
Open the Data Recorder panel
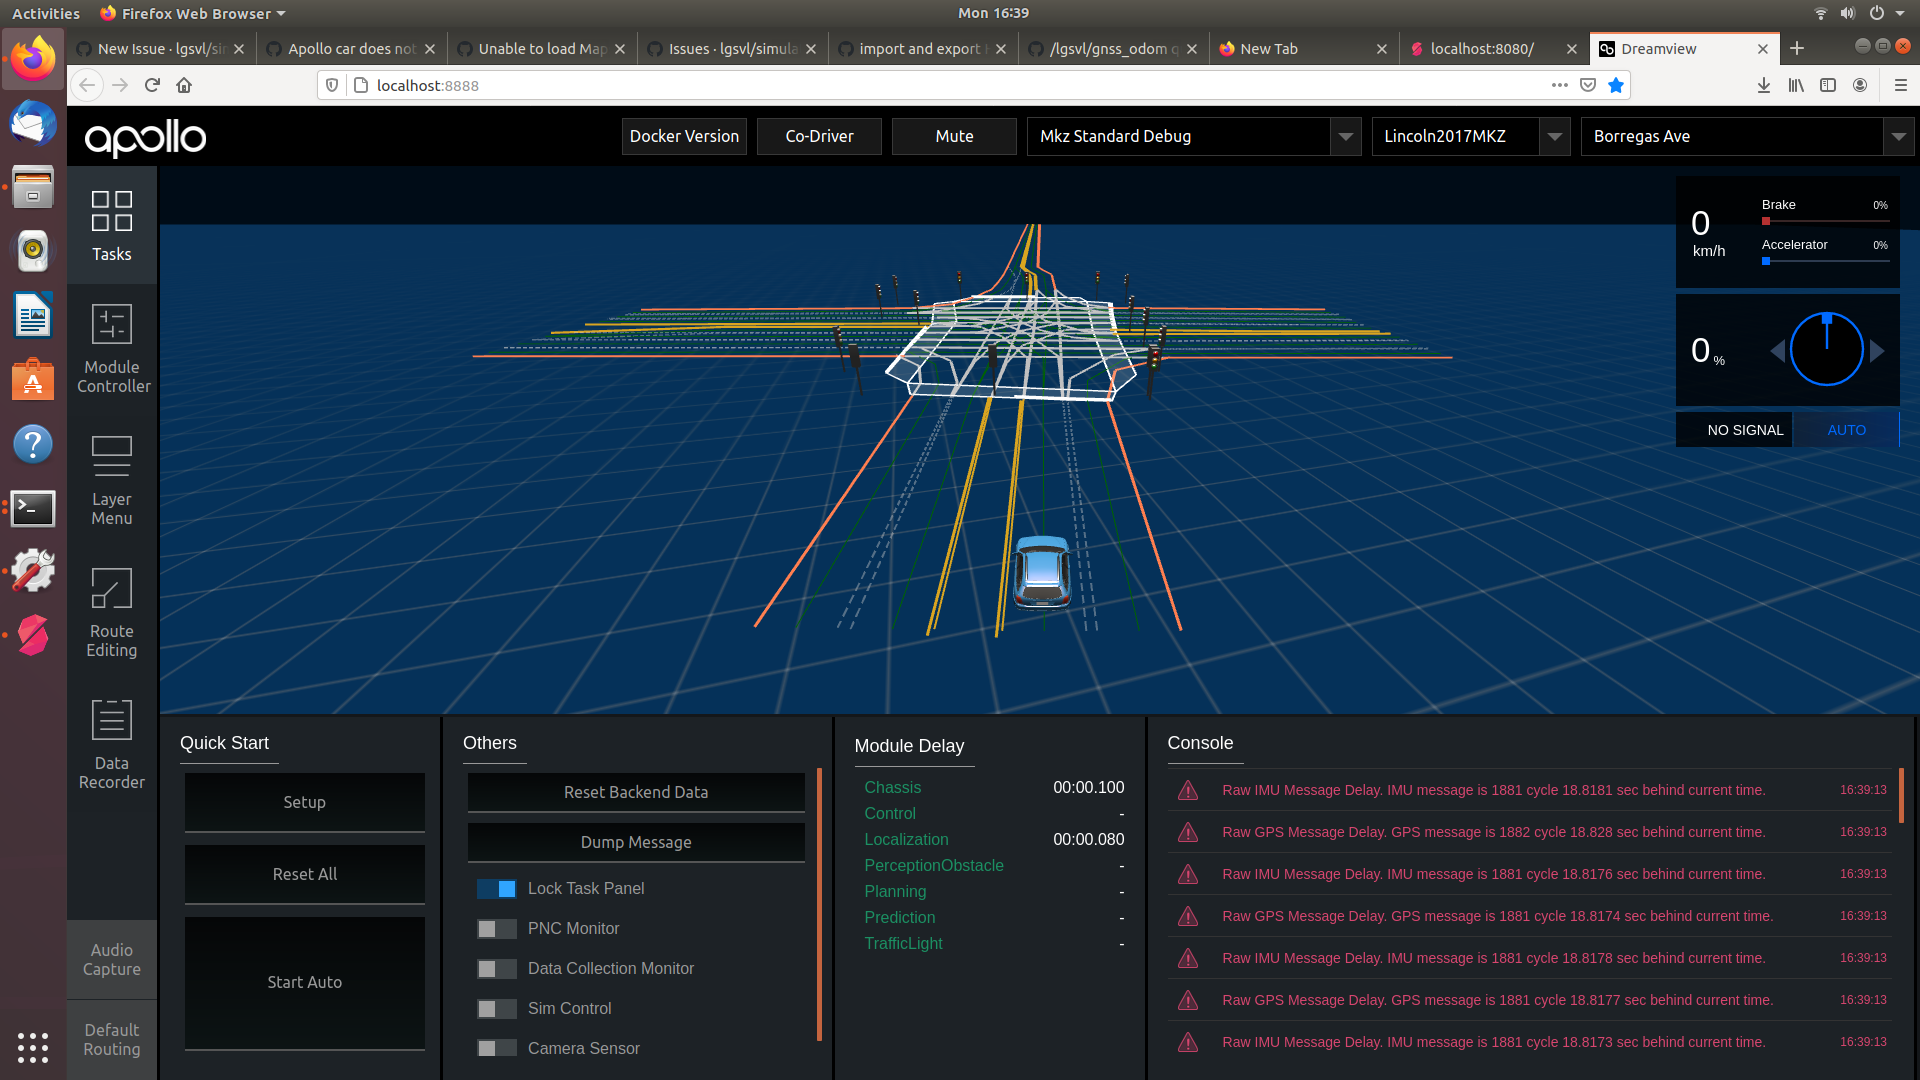click(112, 744)
